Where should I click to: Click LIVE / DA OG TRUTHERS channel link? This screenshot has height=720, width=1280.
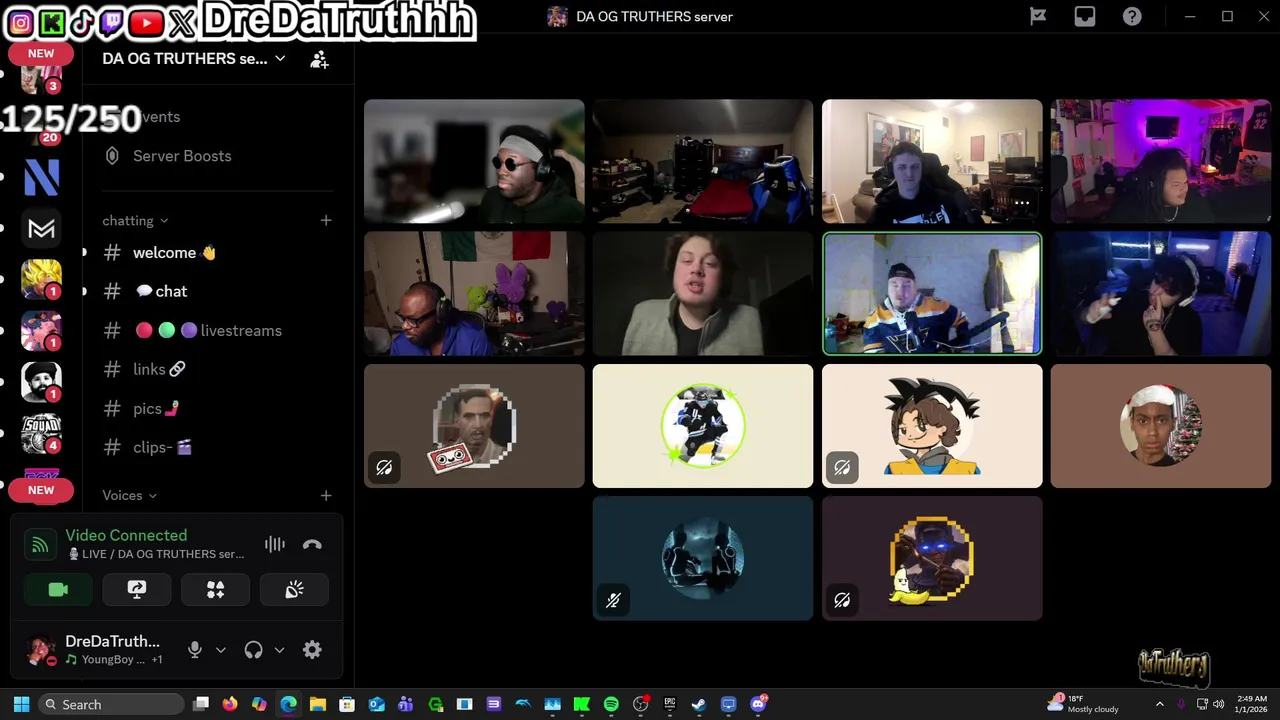pyautogui.click(x=155, y=554)
